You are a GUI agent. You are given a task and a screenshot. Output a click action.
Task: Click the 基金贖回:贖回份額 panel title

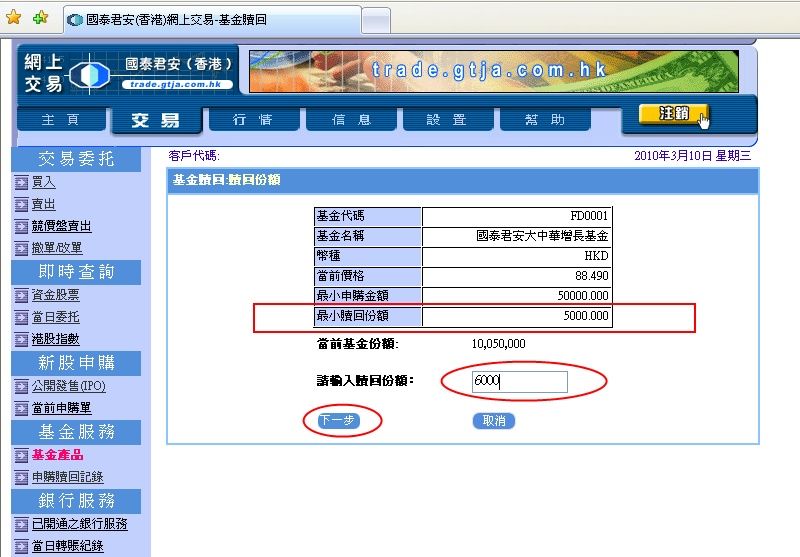pos(227,180)
